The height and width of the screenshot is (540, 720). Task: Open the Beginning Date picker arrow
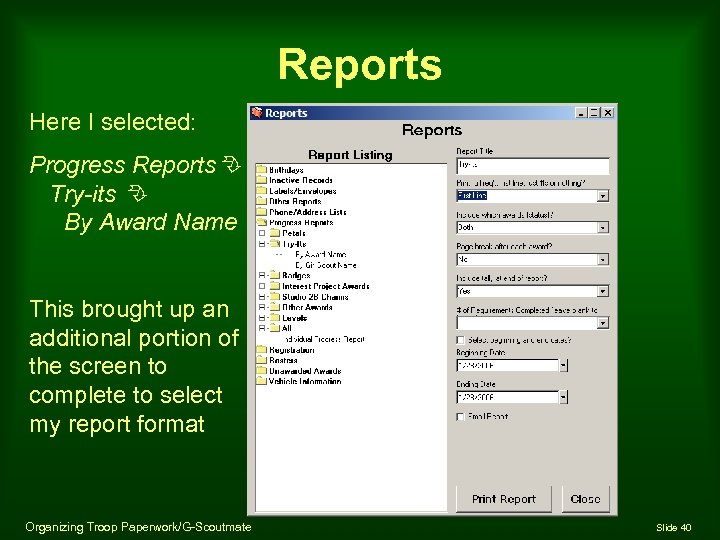(563, 366)
